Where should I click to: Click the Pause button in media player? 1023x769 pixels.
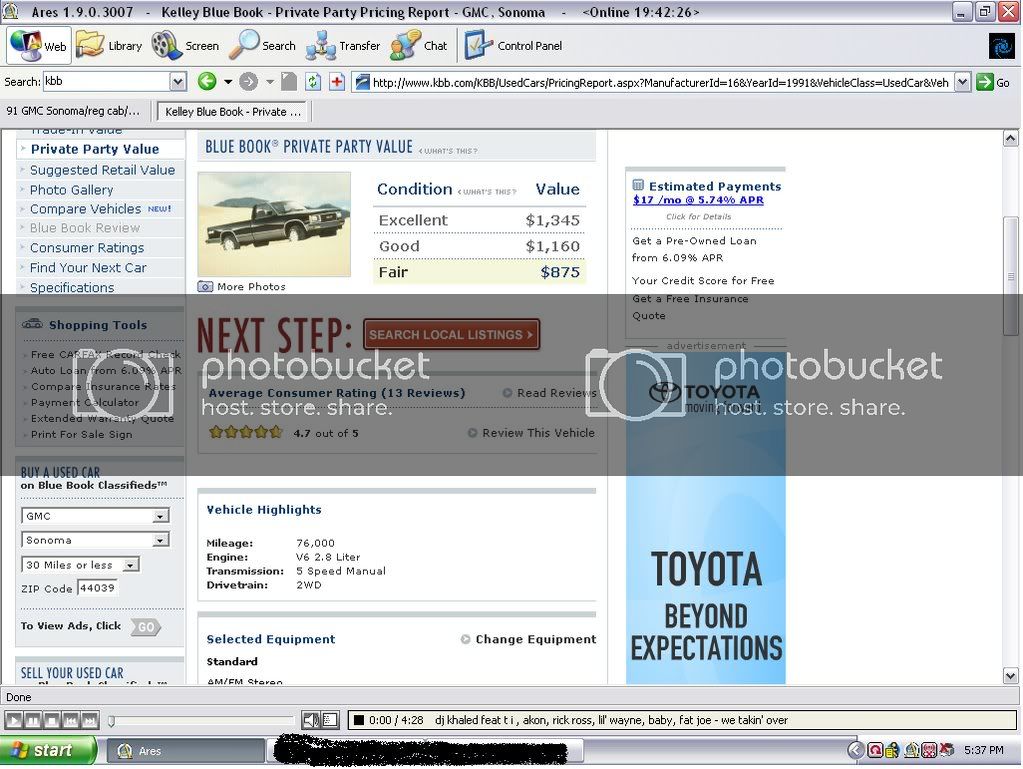[x=32, y=720]
